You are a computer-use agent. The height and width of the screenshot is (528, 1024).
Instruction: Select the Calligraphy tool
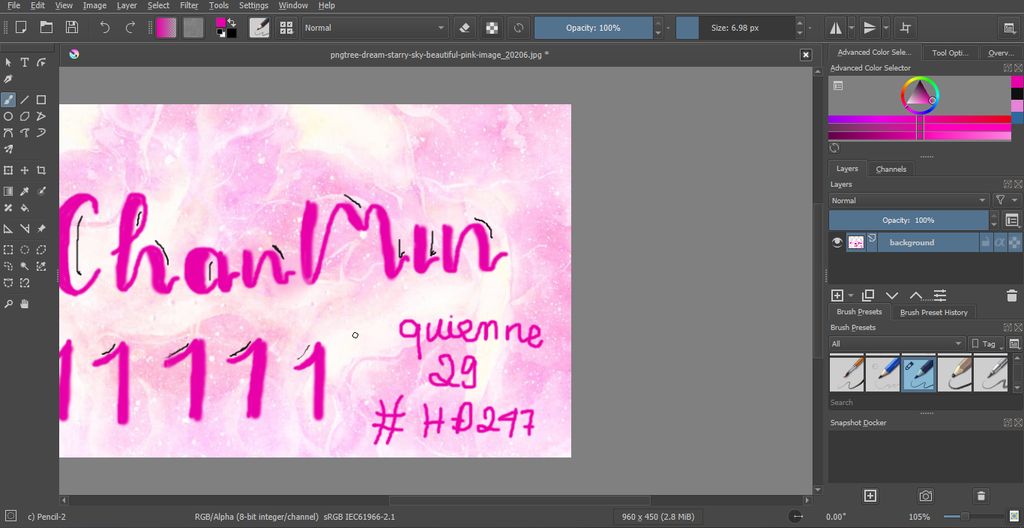8,79
